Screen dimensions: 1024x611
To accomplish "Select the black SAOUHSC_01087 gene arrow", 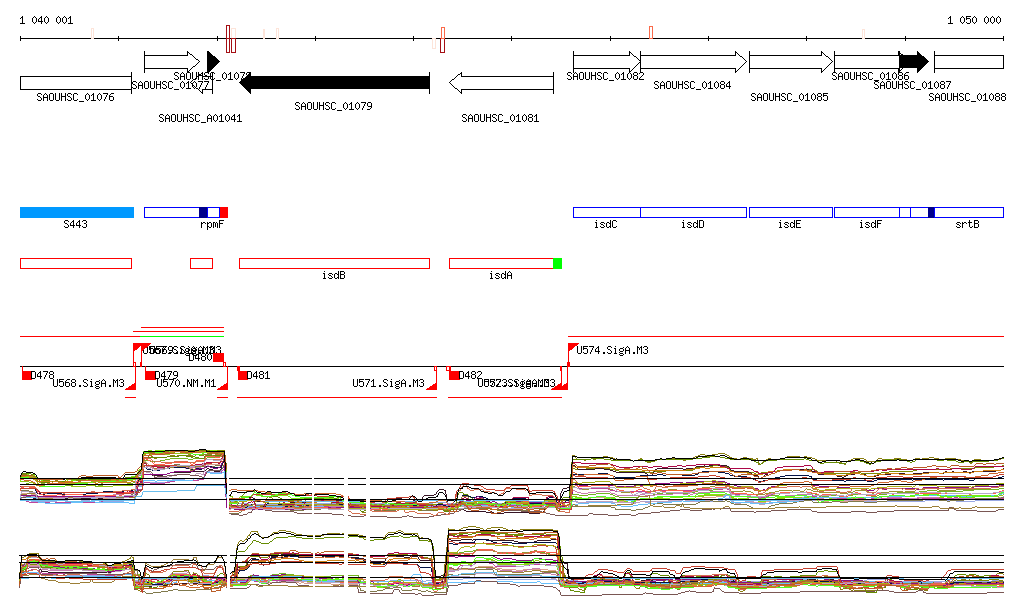I will pyautogui.click(x=914, y=62).
